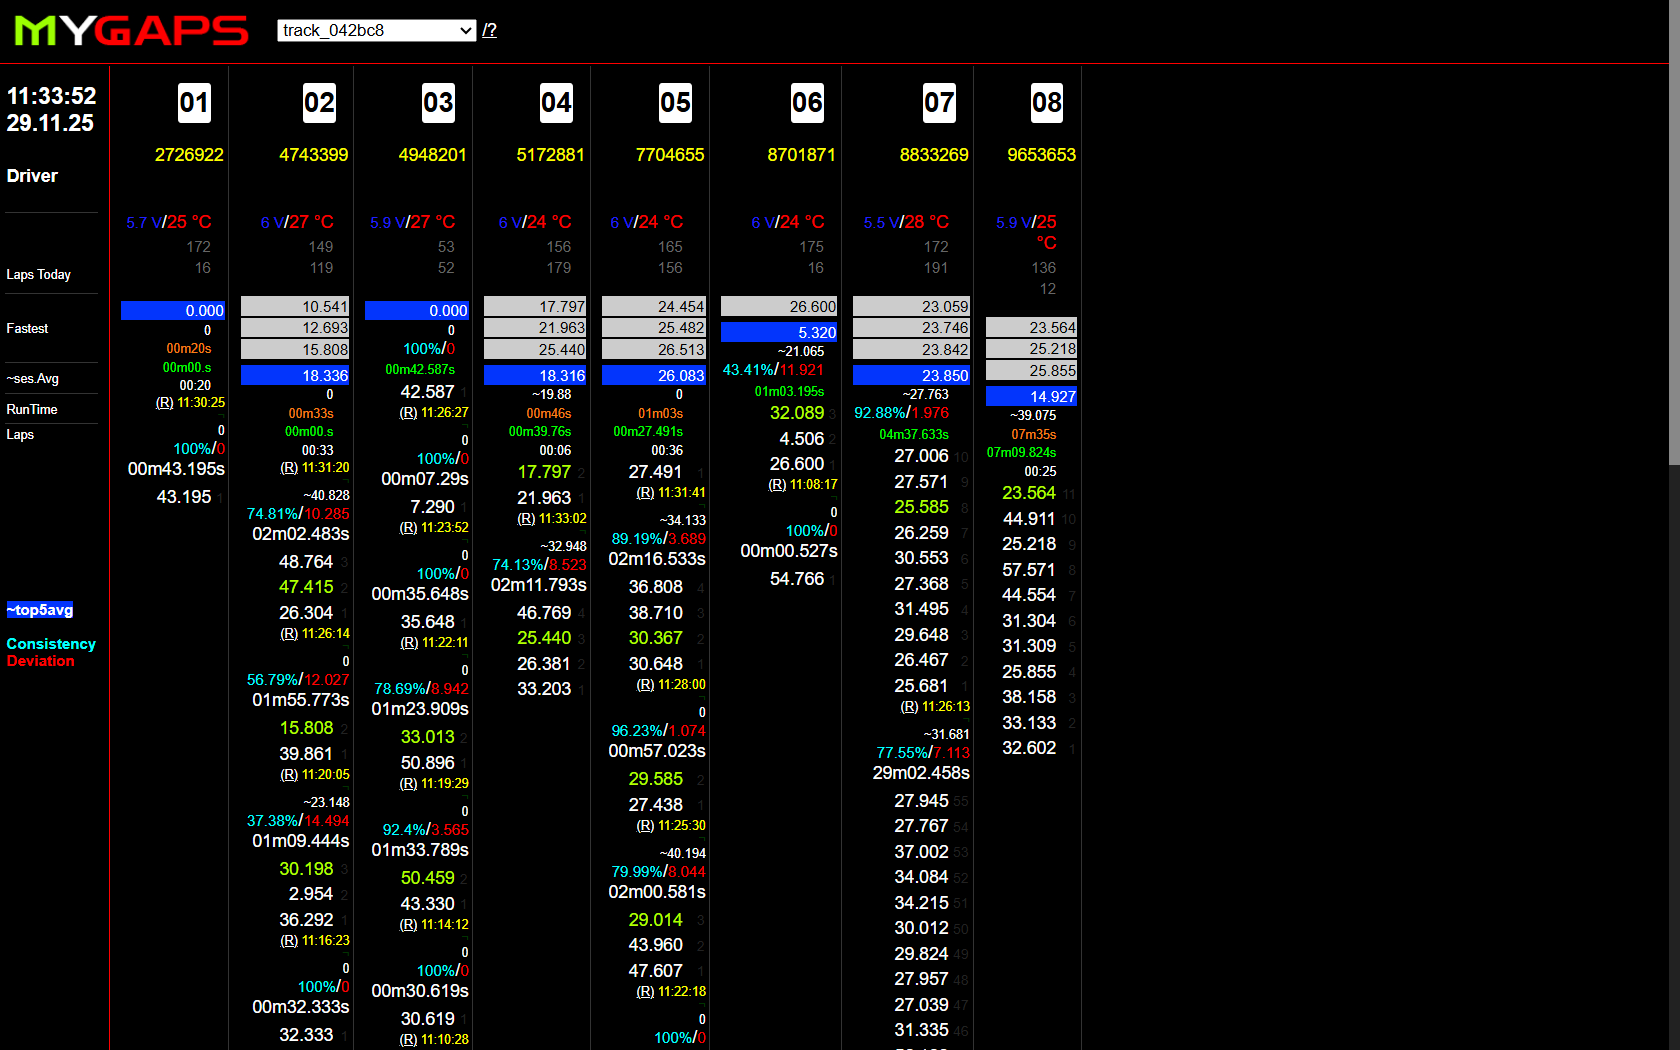Click the Laps Today row label

click(39, 275)
